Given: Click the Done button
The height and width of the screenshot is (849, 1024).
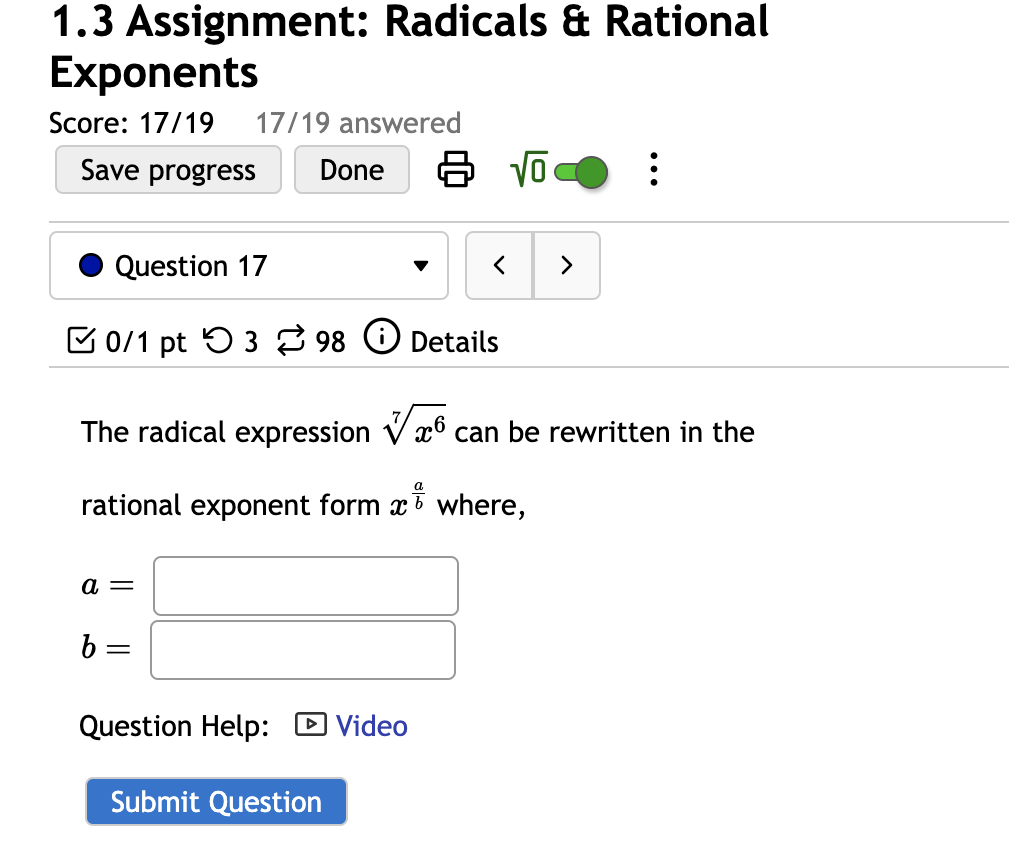Looking at the screenshot, I should click(x=351, y=169).
